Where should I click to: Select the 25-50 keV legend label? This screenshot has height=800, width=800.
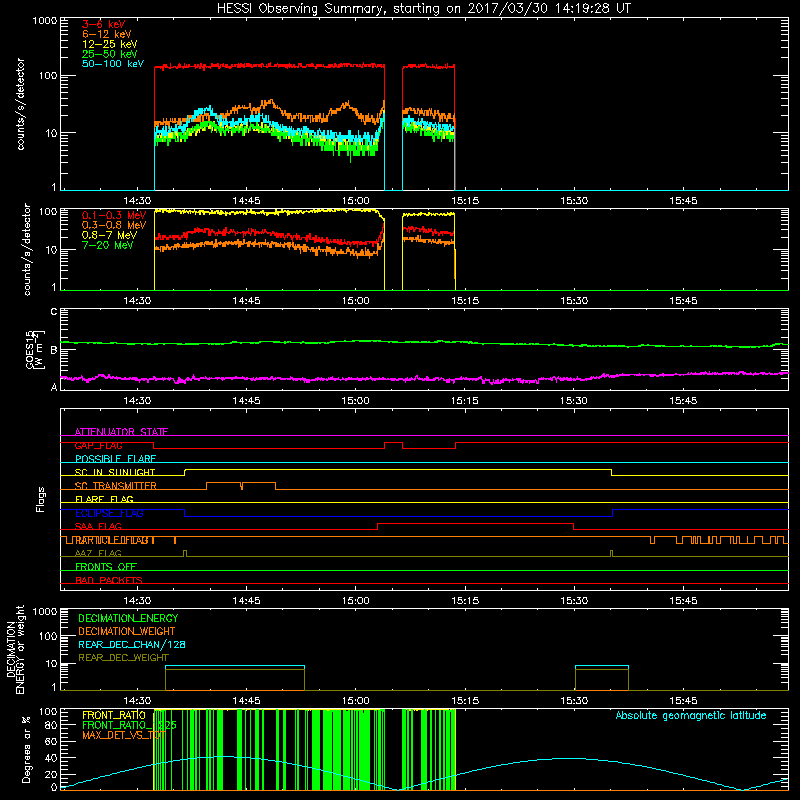pos(110,54)
